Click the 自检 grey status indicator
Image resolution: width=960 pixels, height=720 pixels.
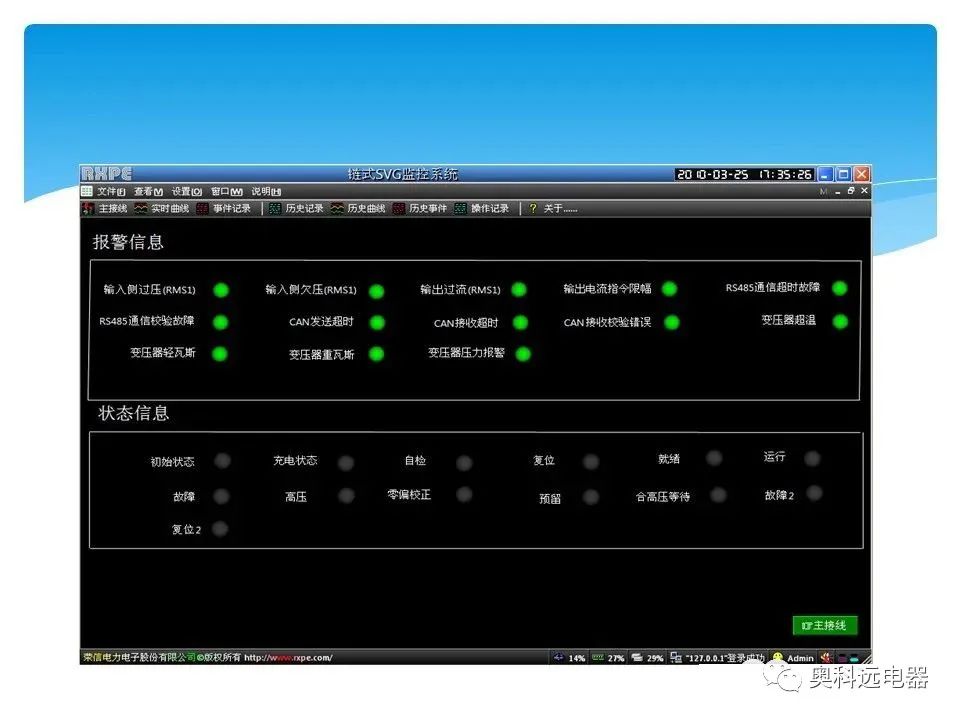[465, 463]
